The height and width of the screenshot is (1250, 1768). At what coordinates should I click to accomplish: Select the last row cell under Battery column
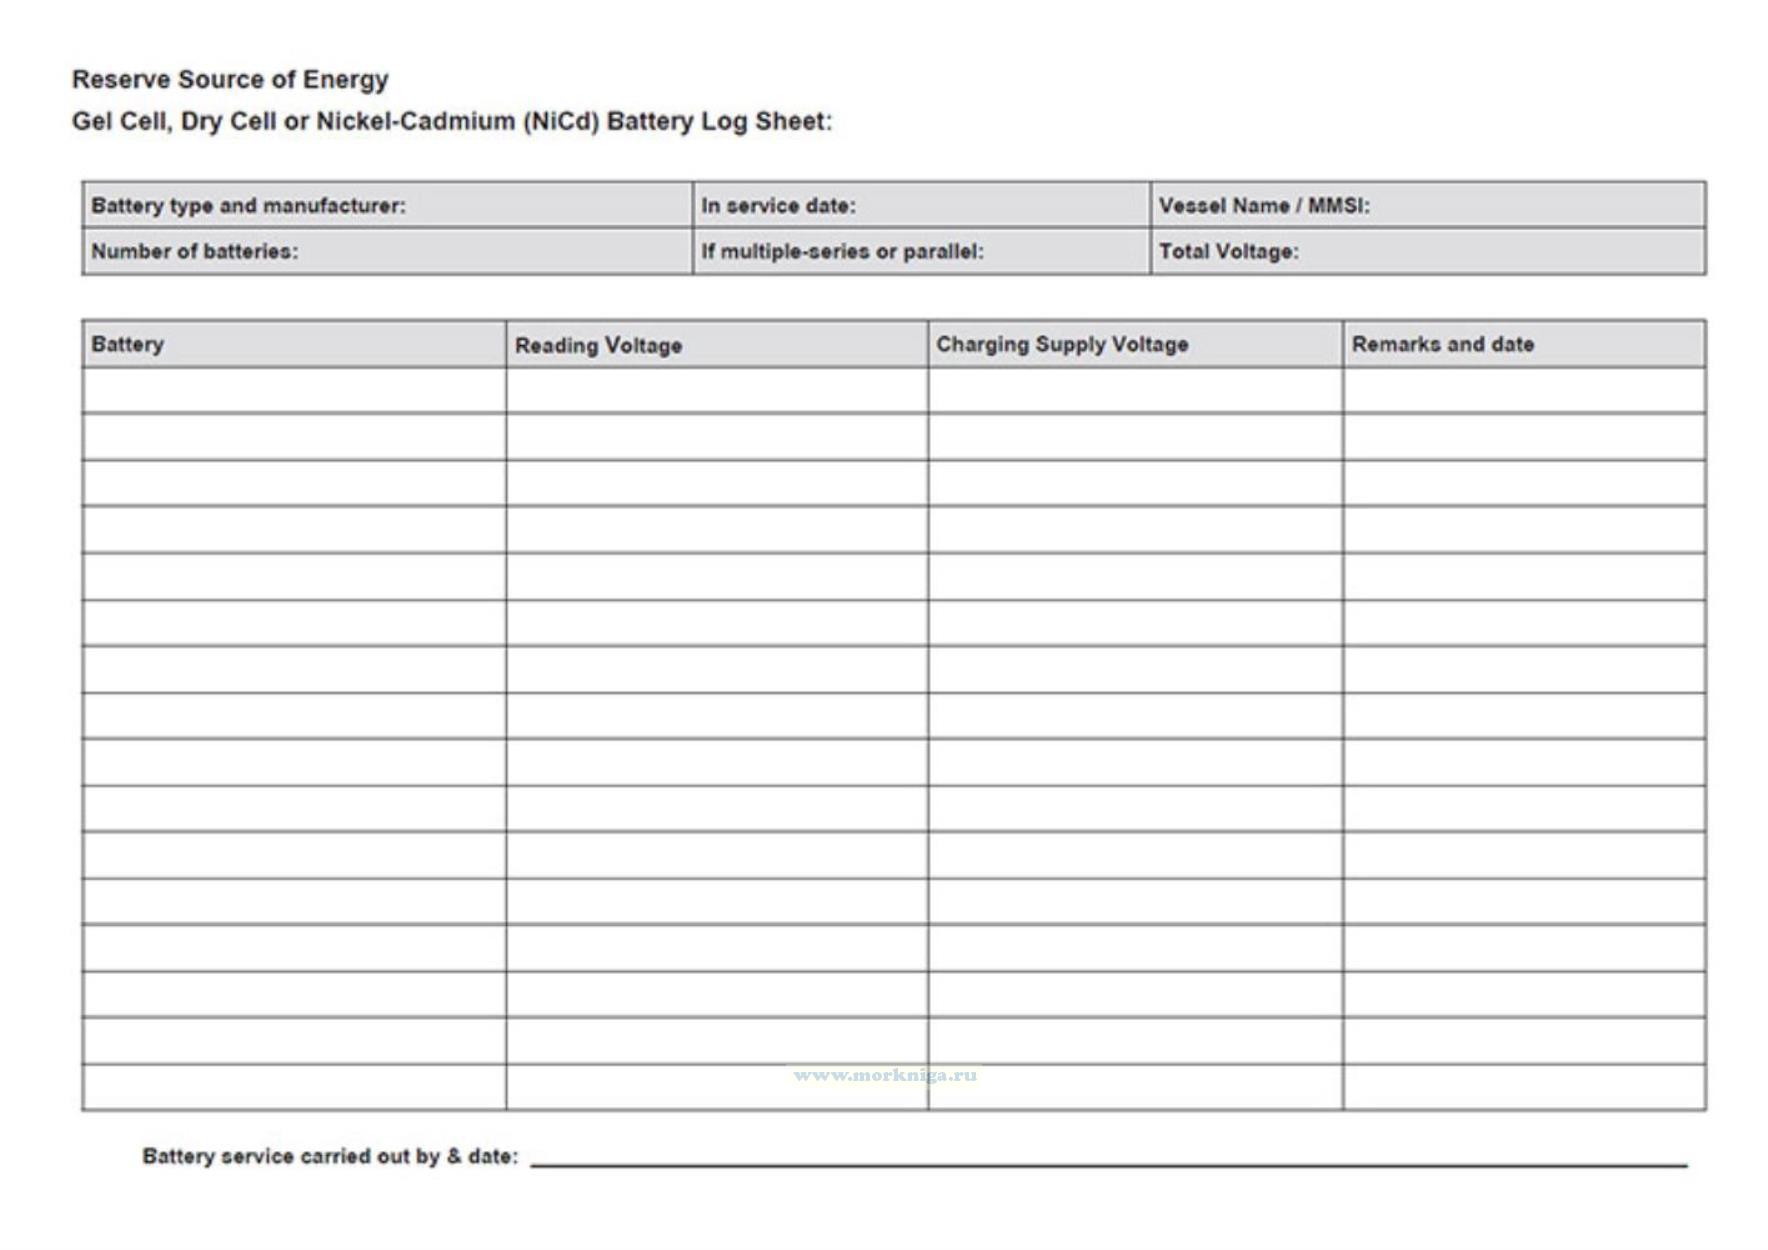[x=294, y=1088]
